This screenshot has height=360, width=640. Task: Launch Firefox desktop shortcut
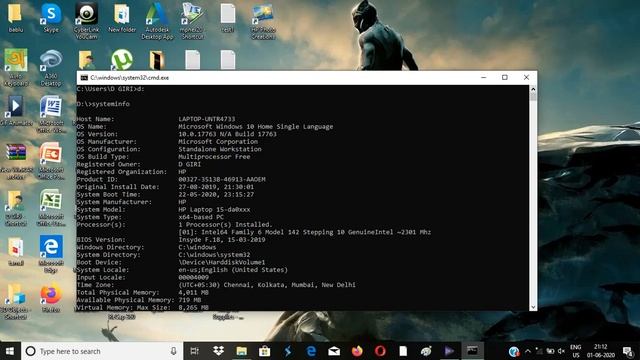[51, 298]
